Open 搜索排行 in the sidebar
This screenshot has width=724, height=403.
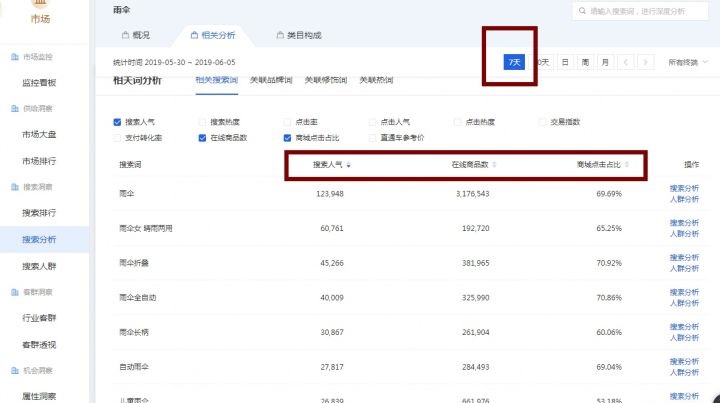click(x=39, y=213)
